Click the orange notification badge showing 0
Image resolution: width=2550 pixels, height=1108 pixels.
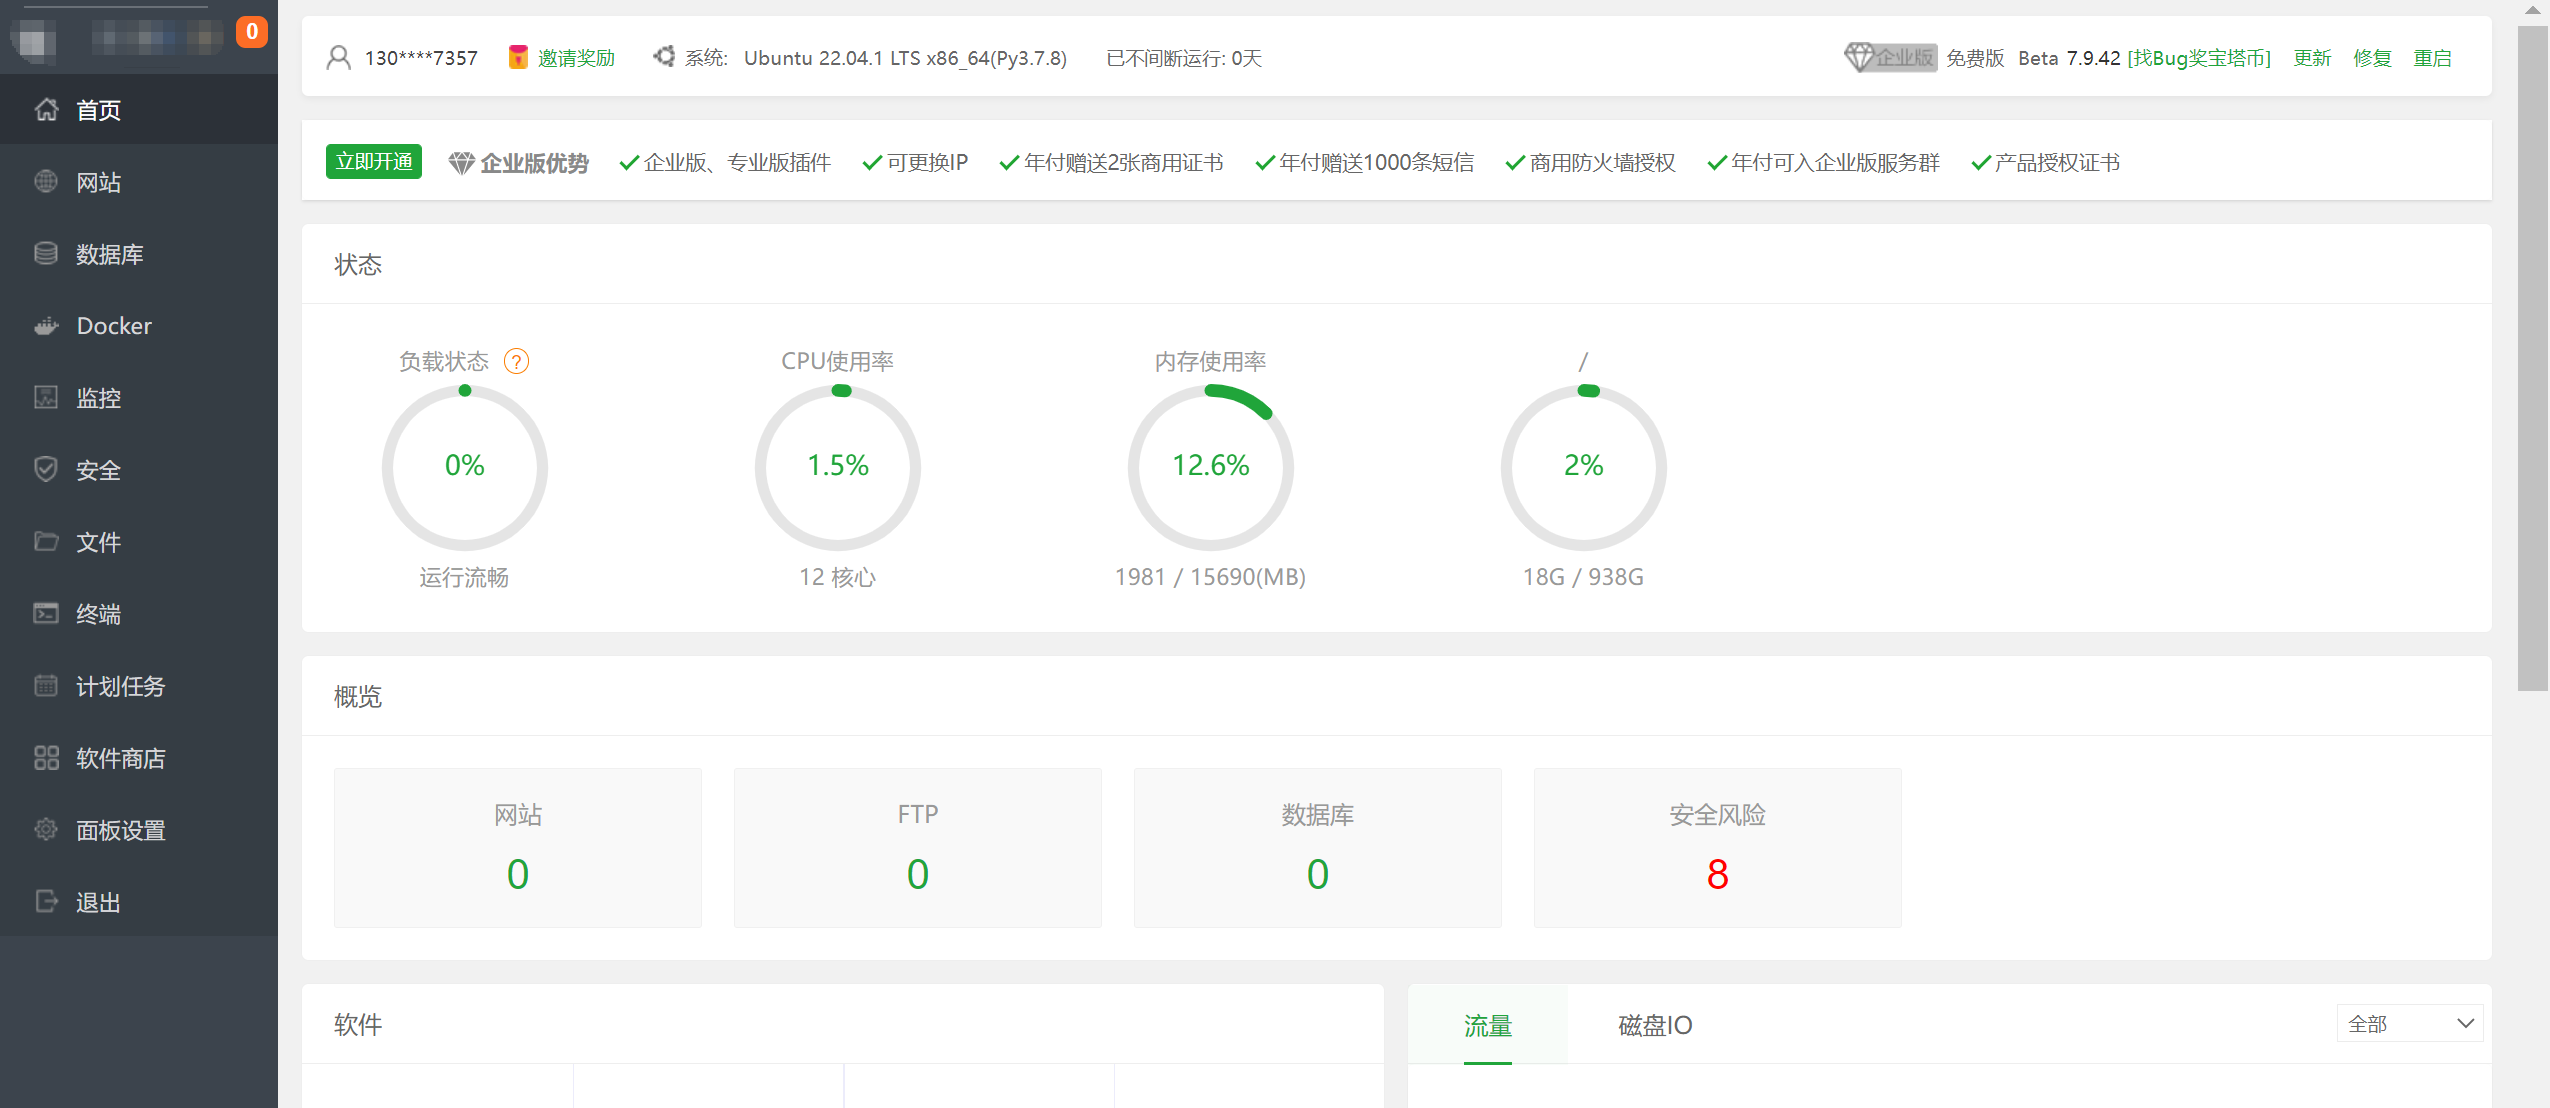click(252, 32)
